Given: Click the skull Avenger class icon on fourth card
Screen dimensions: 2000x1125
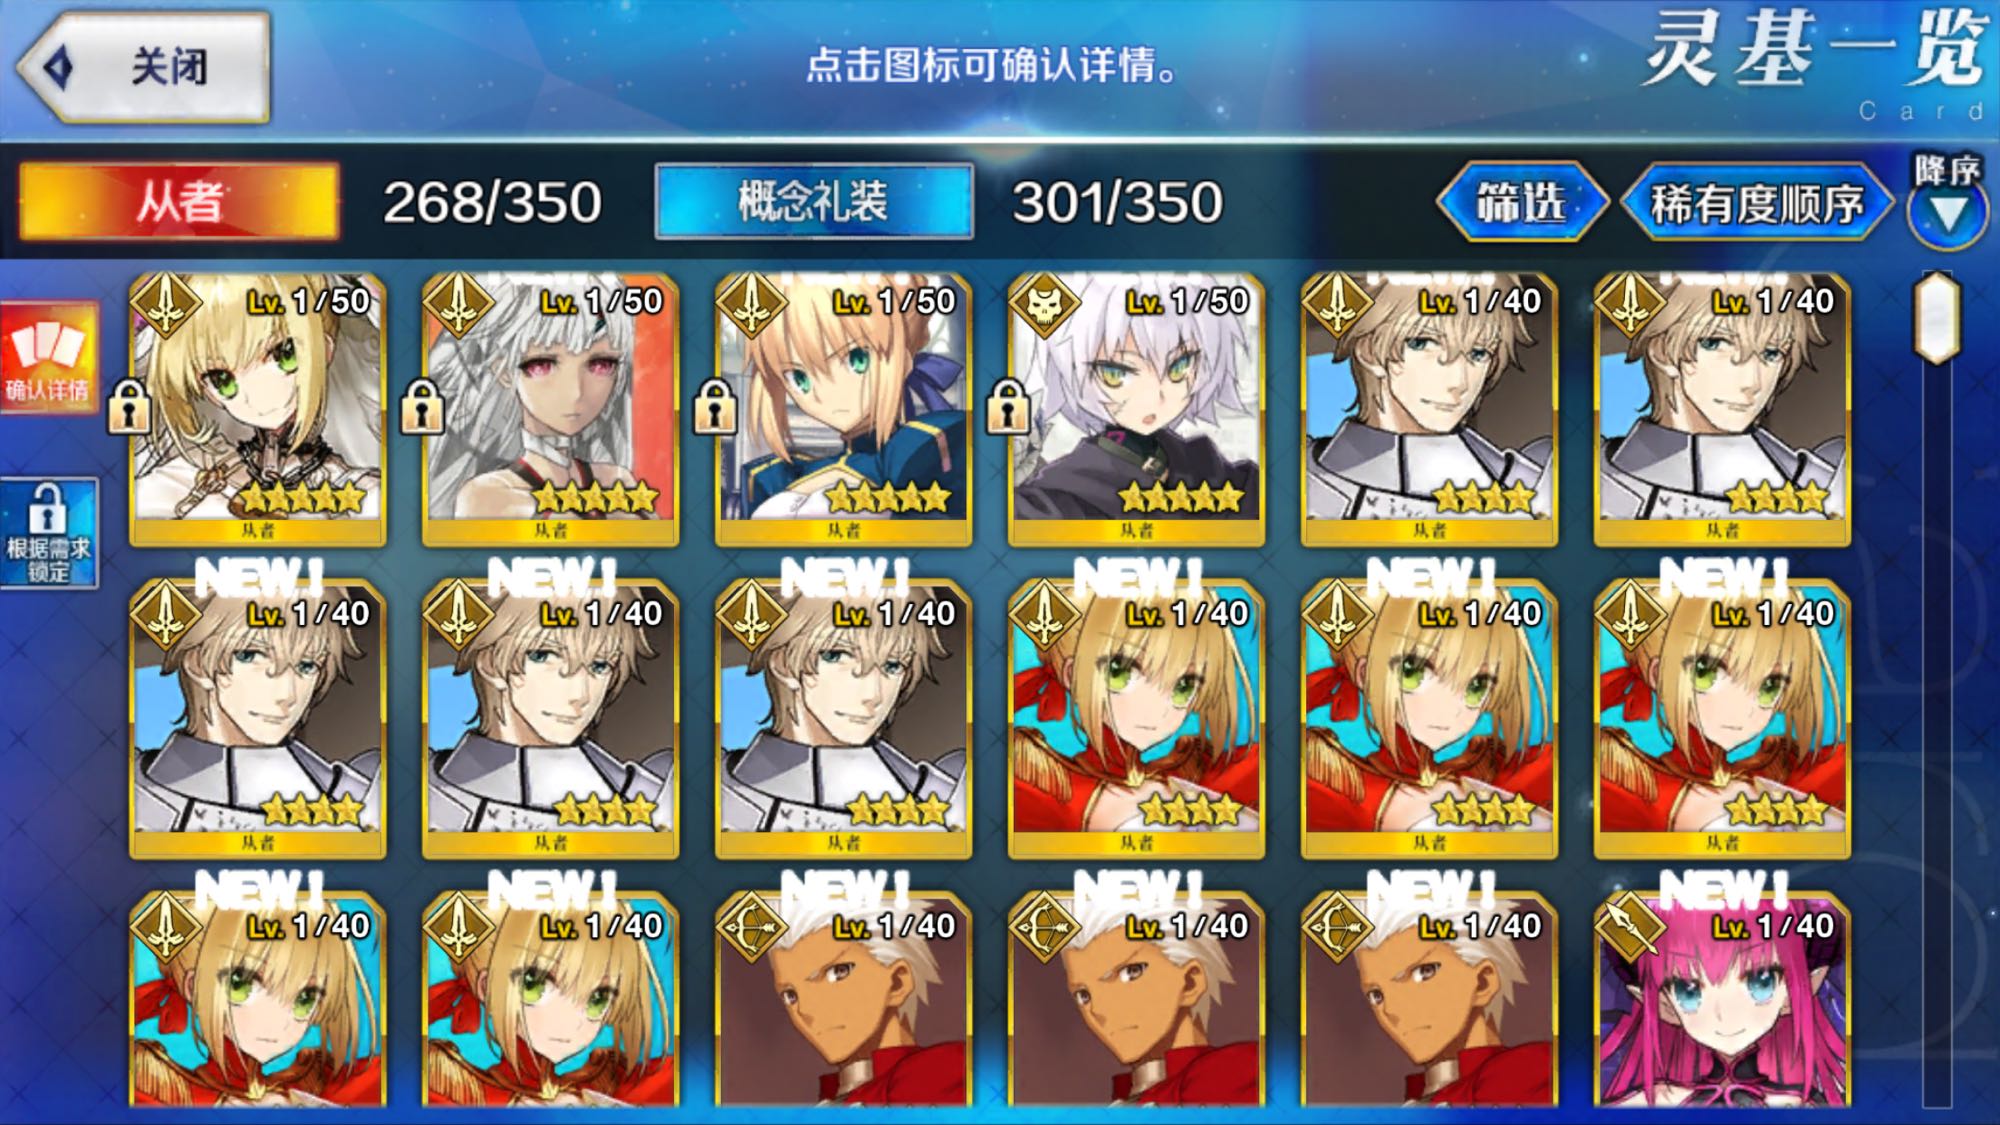Looking at the screenshot, I should (1044, 303).
